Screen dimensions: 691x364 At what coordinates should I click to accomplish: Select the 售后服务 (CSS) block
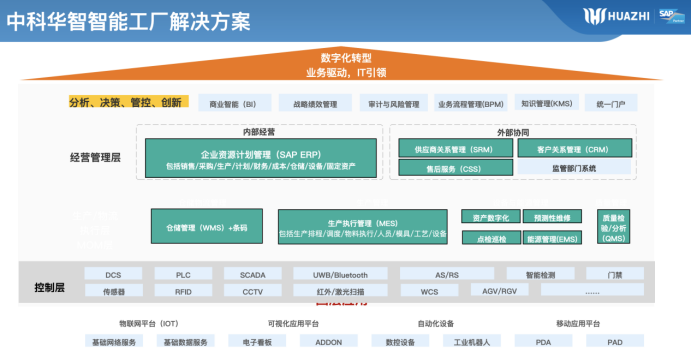(456, 168)
